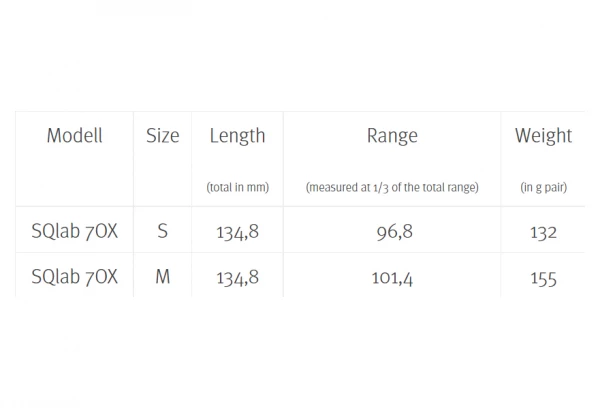
Task: Select the 155 weight value
Action: [x=543, y=279]
